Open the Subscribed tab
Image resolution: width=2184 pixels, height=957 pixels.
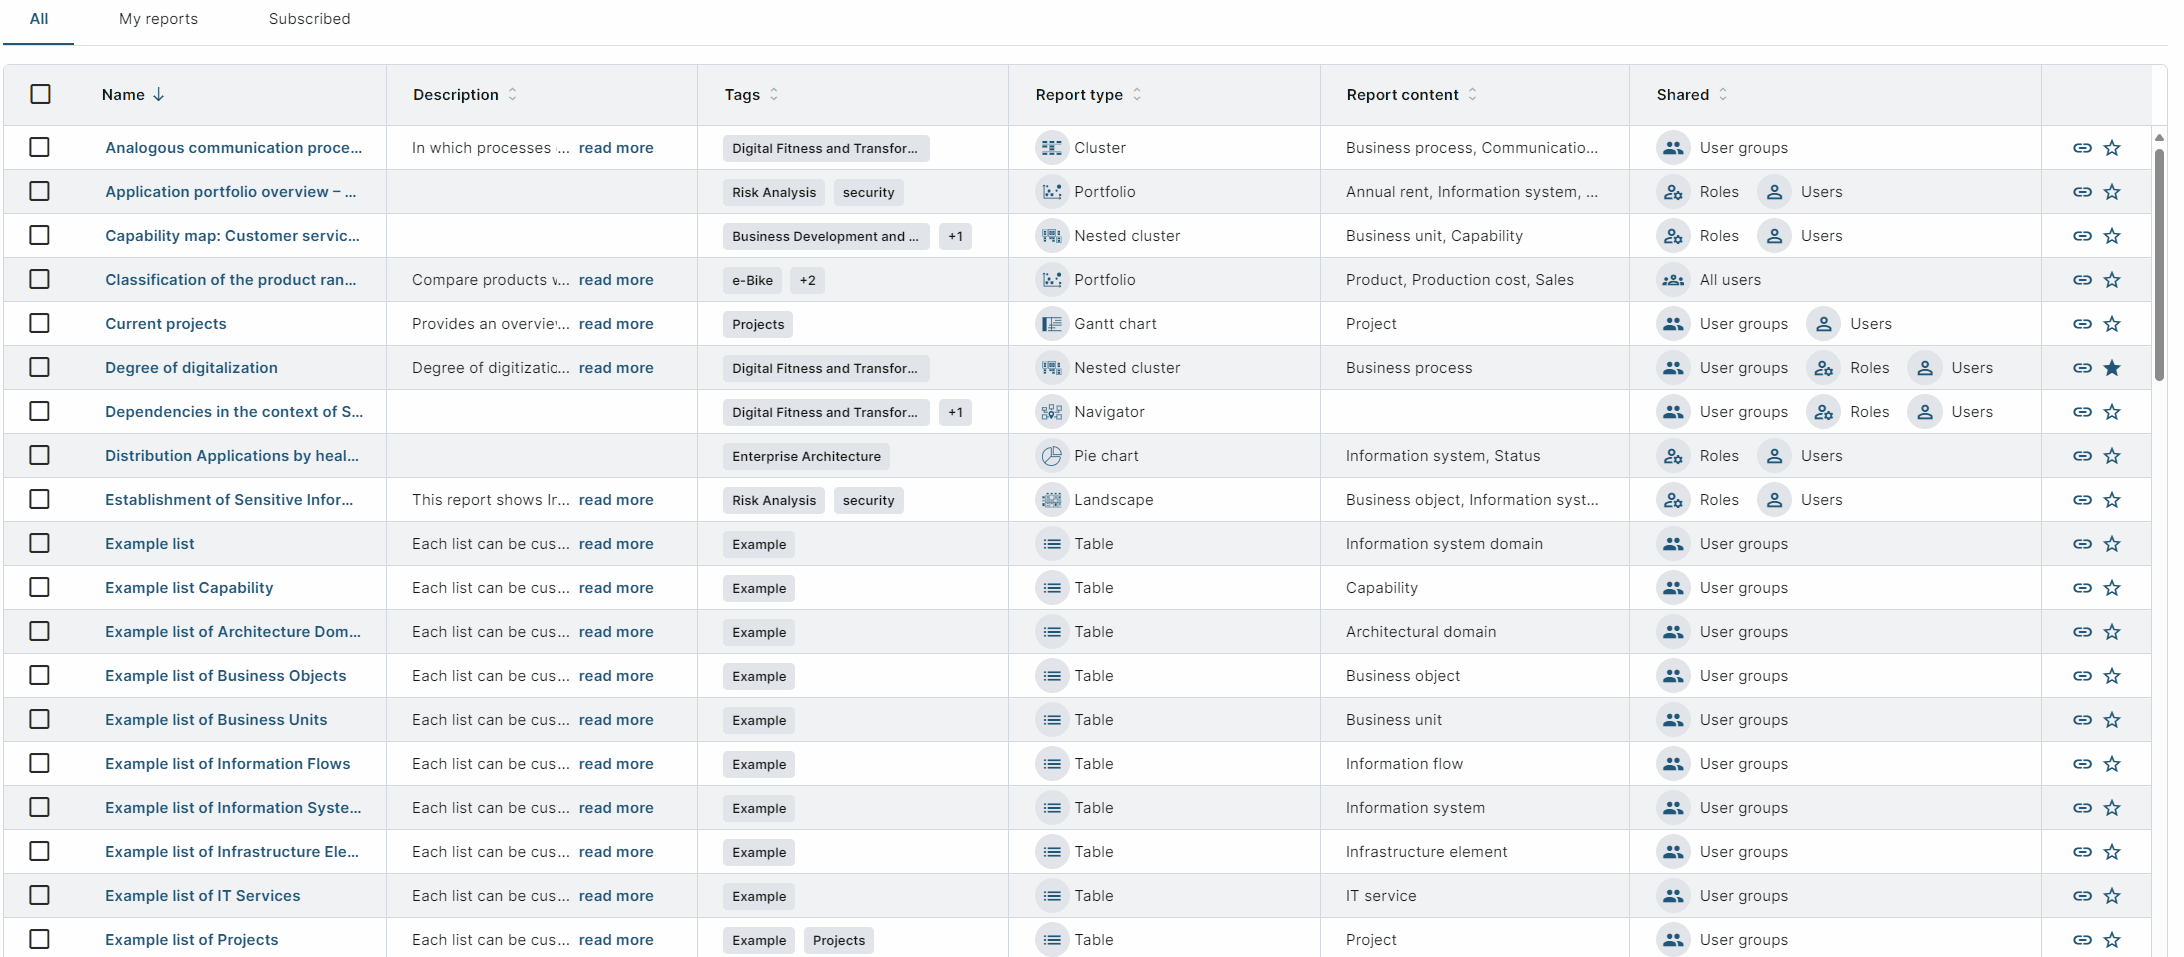coord(308,18)
